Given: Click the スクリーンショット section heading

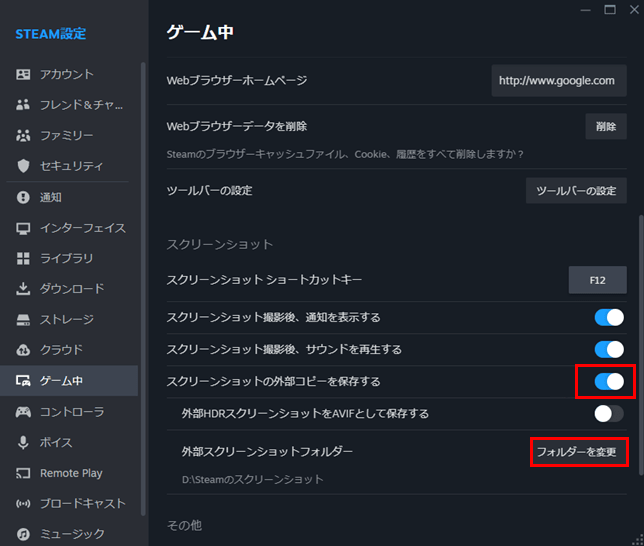Looking at the screenshot, I should (220, 244).
